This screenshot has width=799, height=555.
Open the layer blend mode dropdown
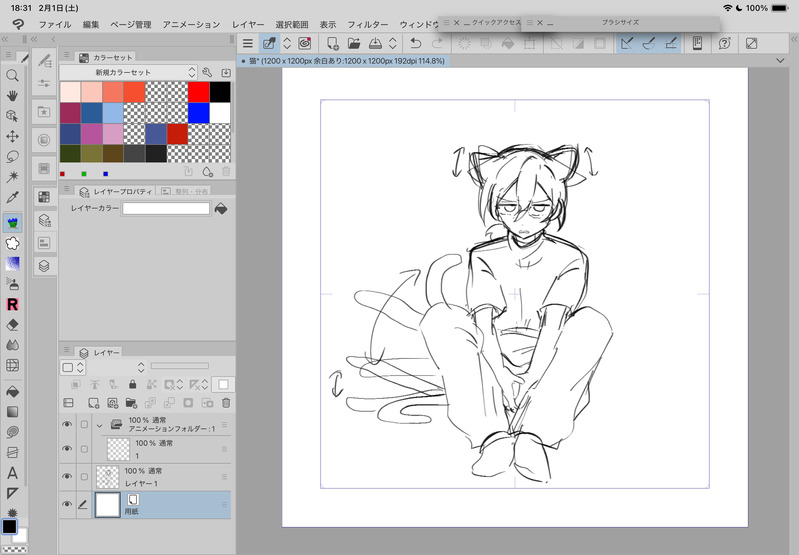pyautogui.click(x=141, y=367)
